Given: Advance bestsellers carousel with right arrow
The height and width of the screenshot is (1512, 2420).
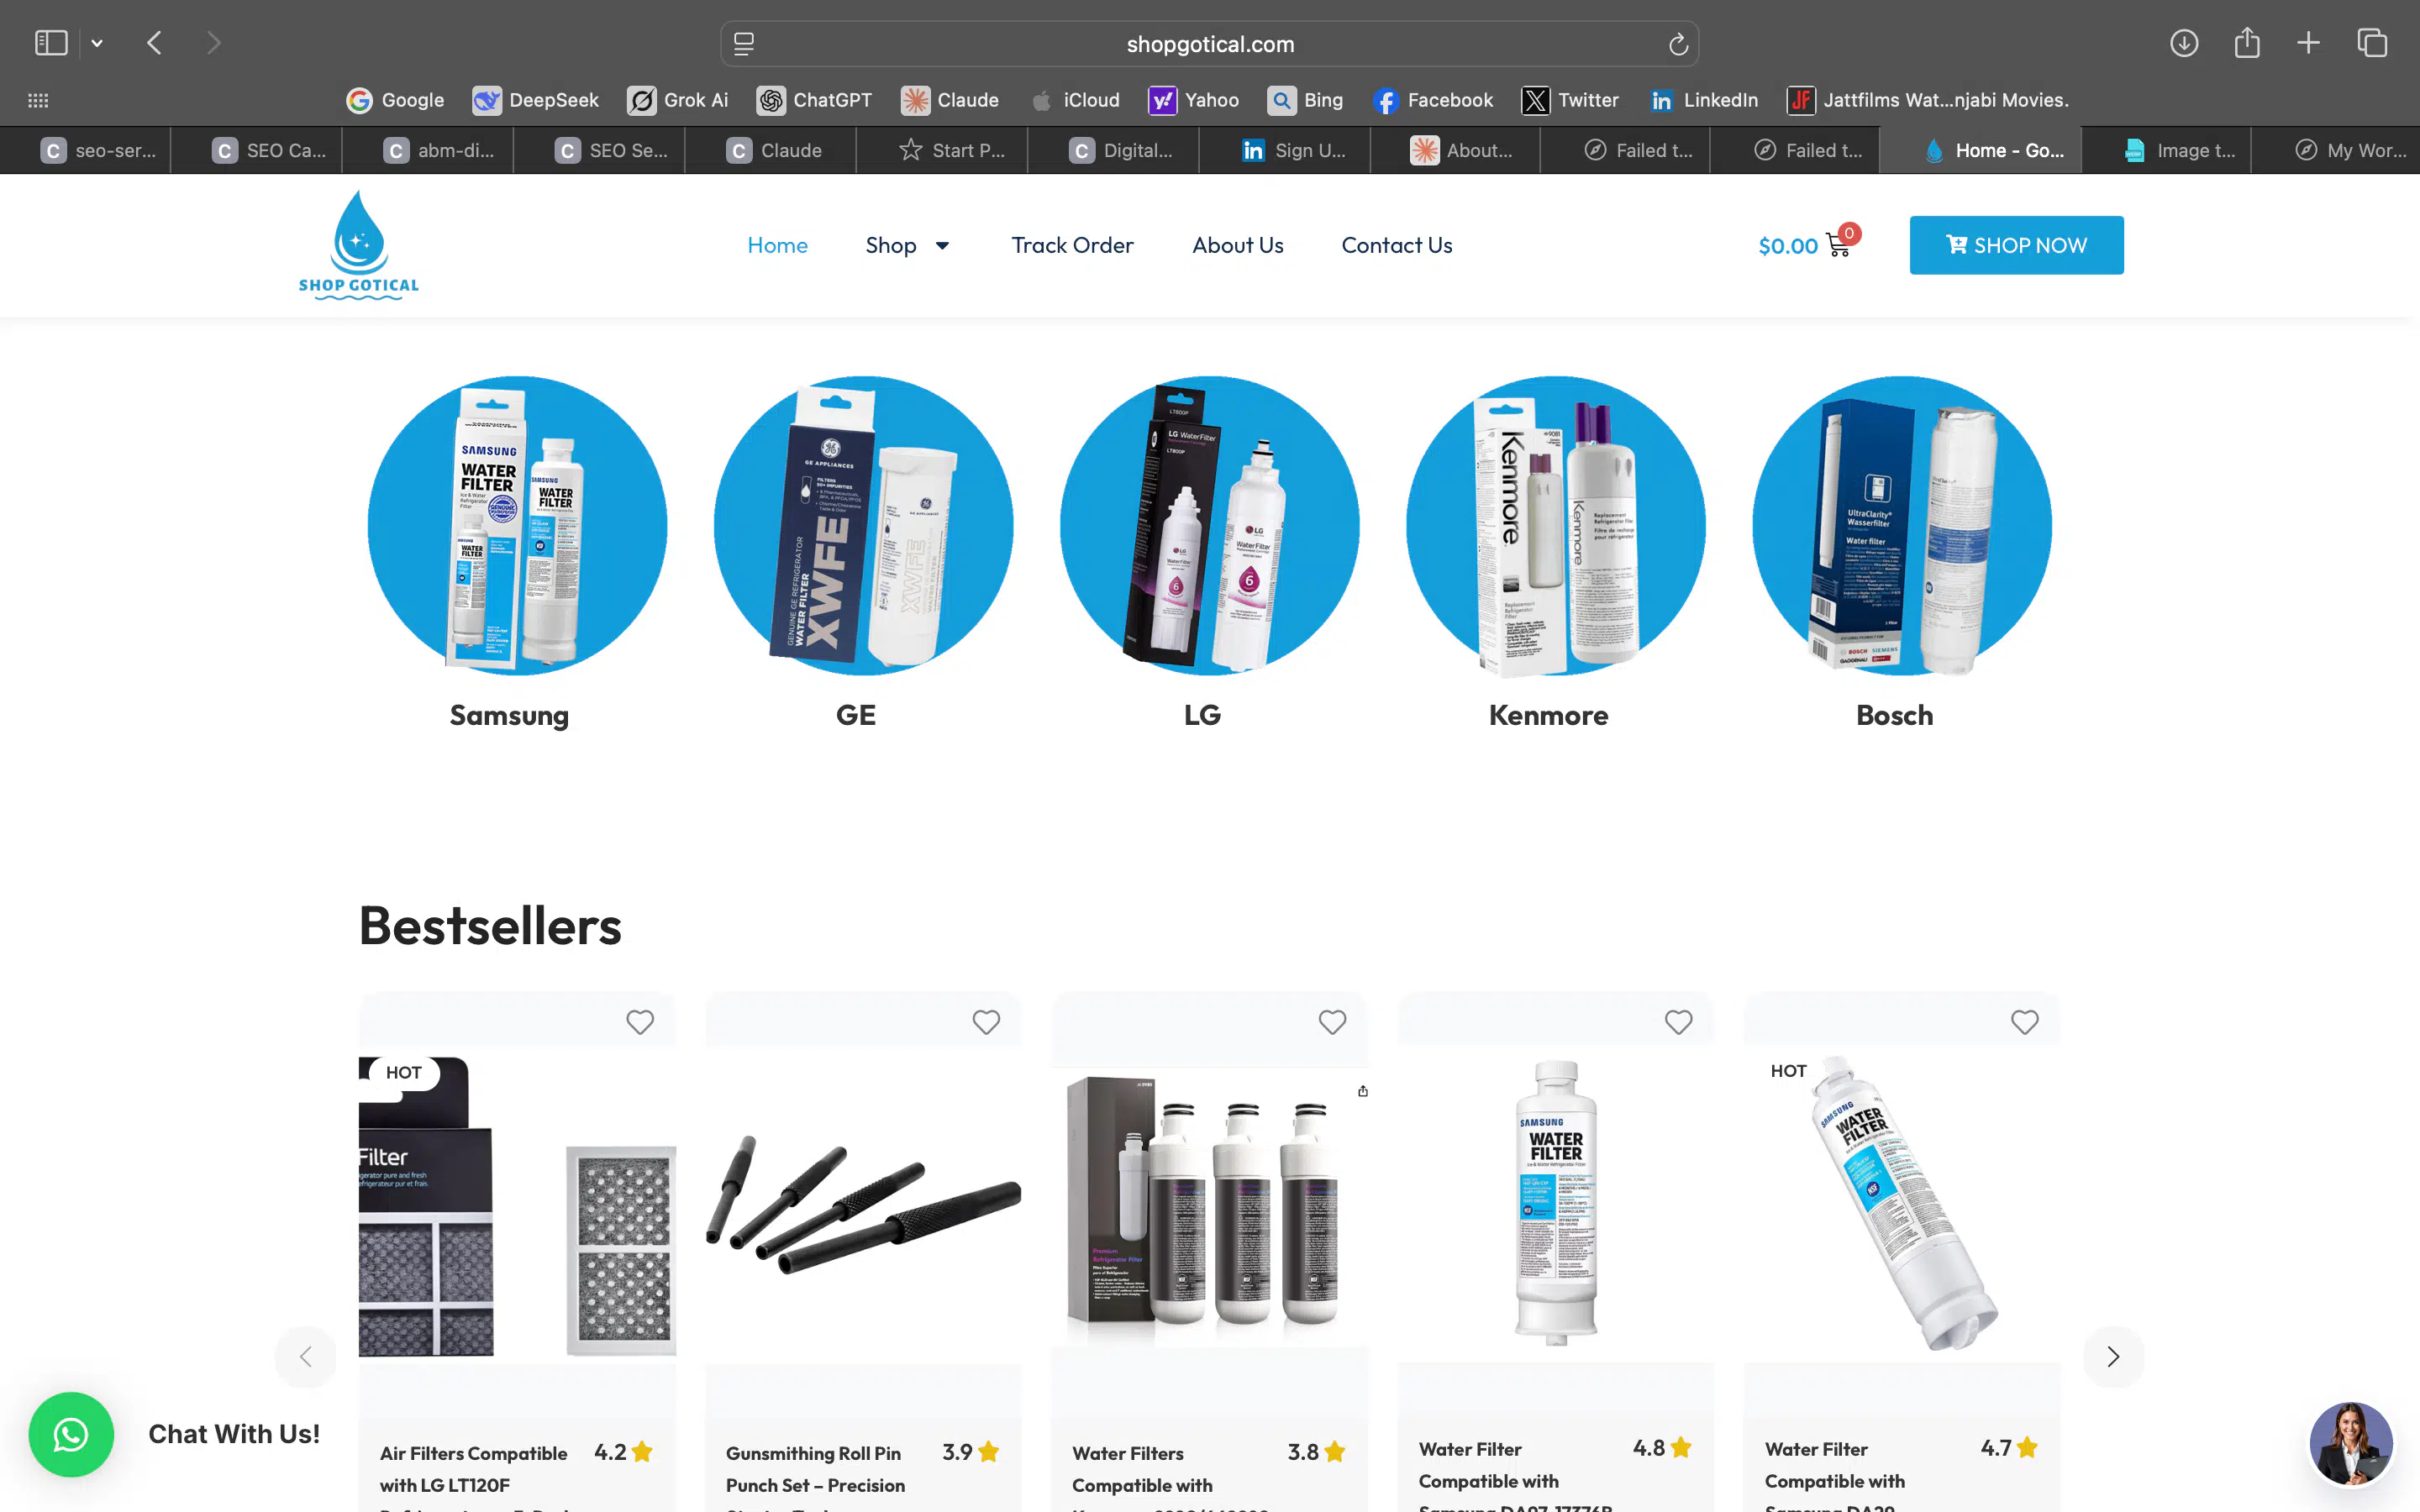Looking at the screenshot, I should [2113, 1356].
